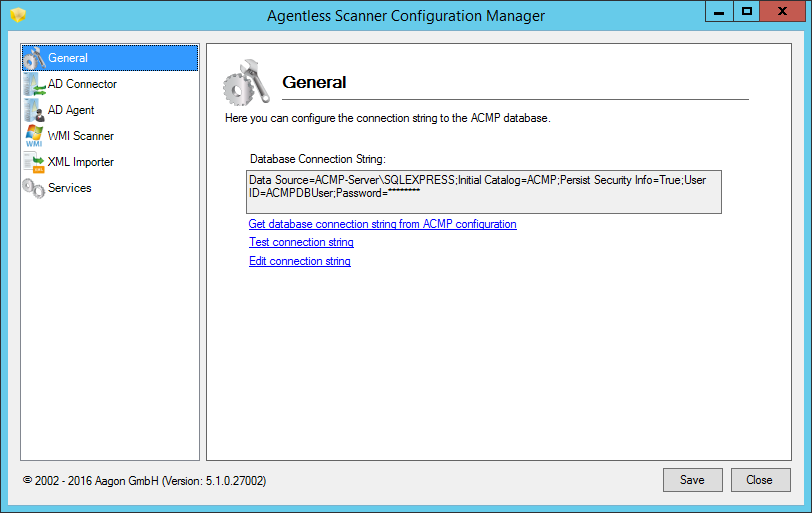Click the large gear-and-wrench header icon
Screen dimensions: 812x513
246,83
